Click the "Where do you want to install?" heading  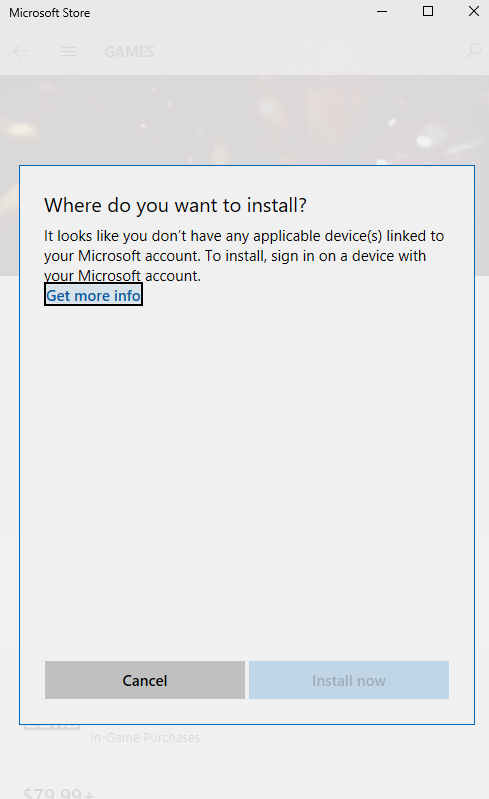click(175, 205)
